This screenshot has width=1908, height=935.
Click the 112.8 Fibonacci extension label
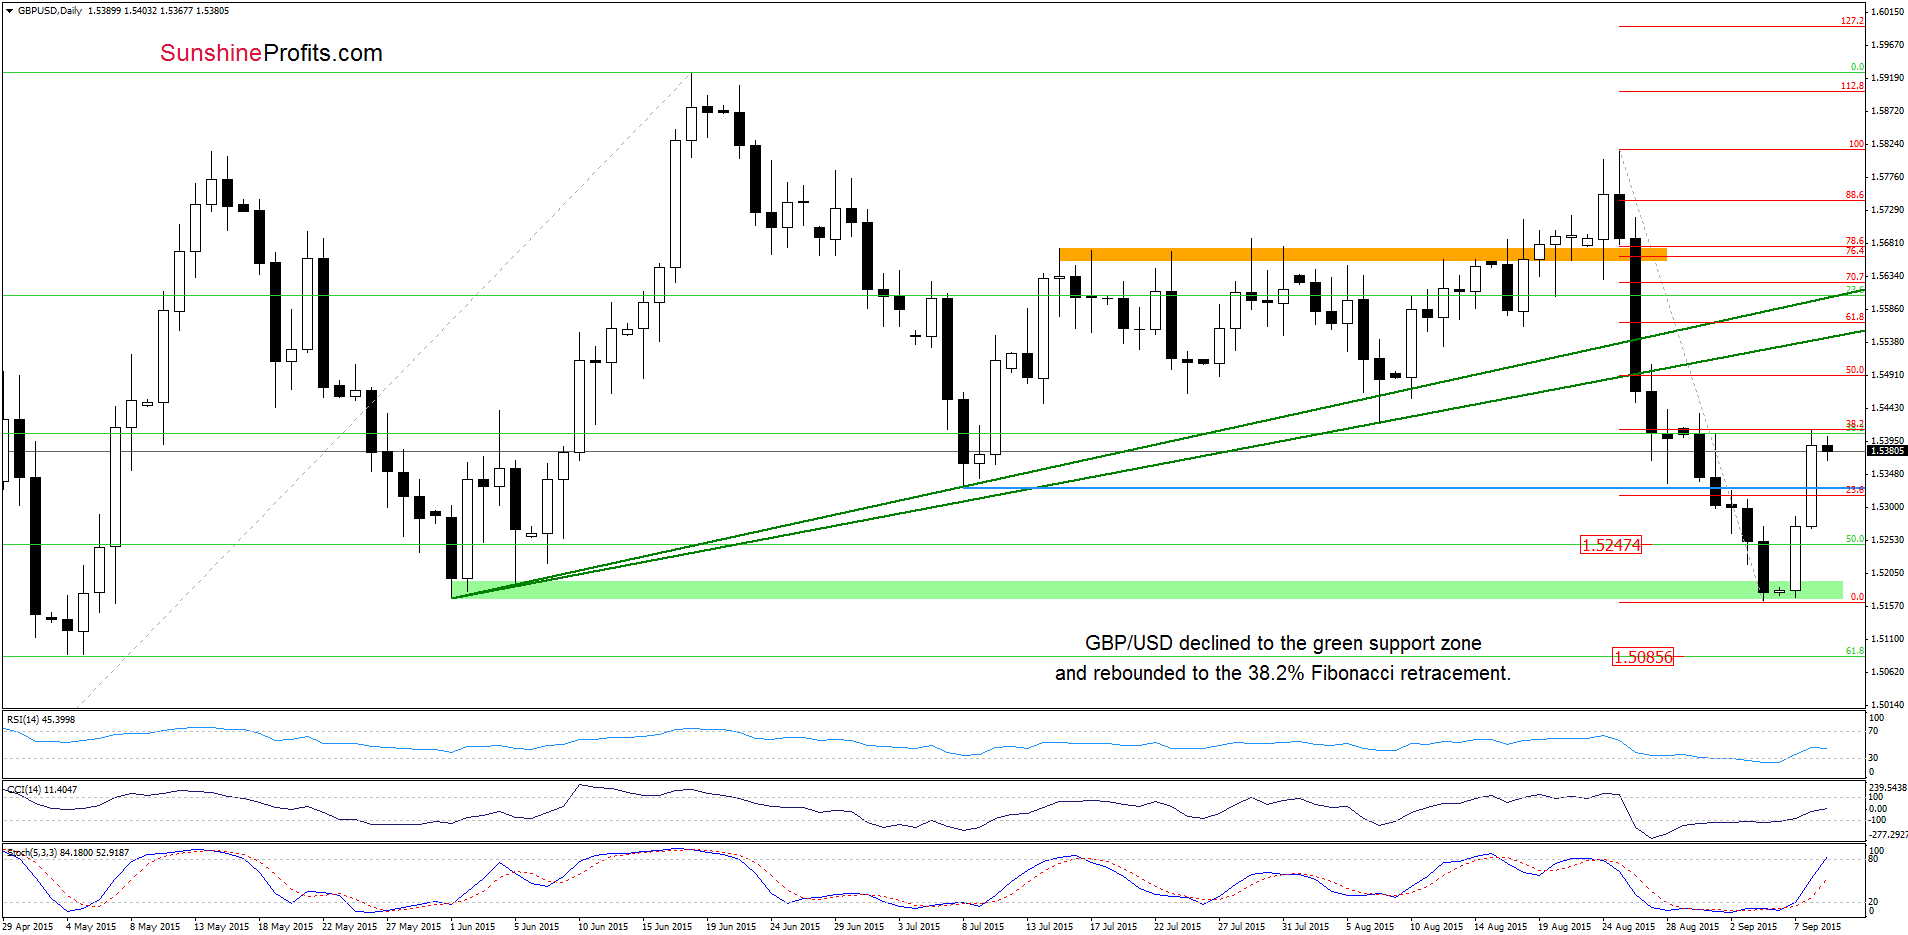pos(1852,86)
